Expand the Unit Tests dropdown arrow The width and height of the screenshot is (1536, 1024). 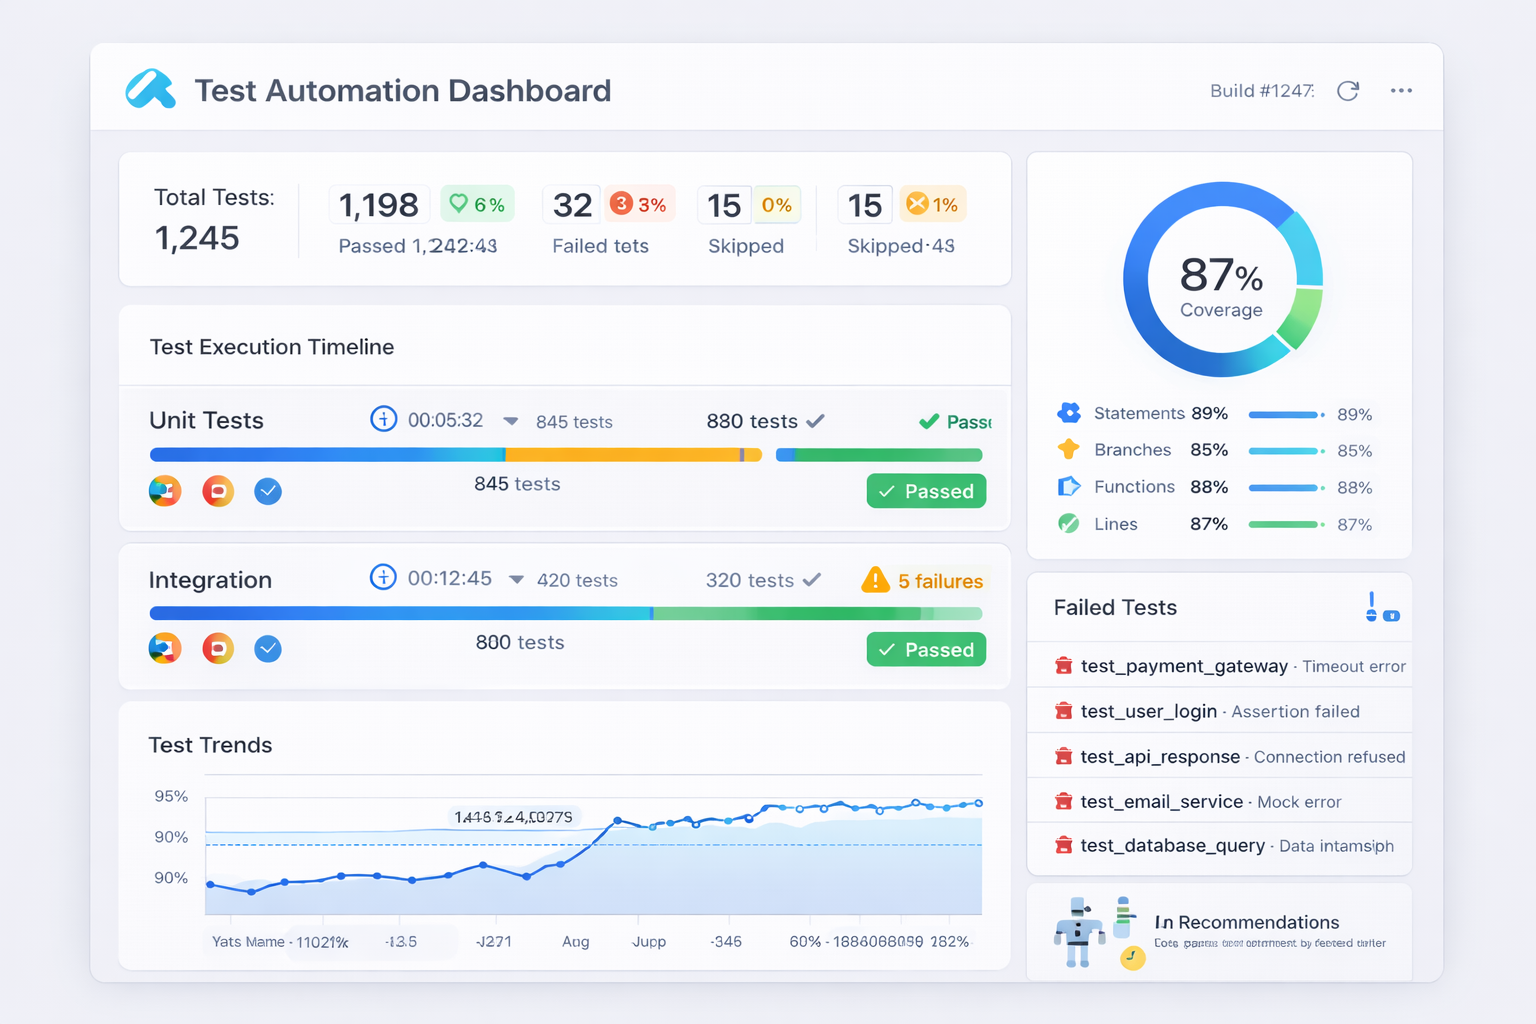[511, 421]
